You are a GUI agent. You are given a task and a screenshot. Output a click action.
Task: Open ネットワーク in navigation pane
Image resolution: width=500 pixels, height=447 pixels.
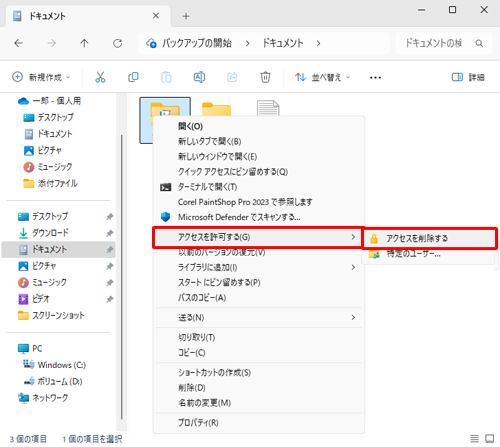click(x=43, y=398)
